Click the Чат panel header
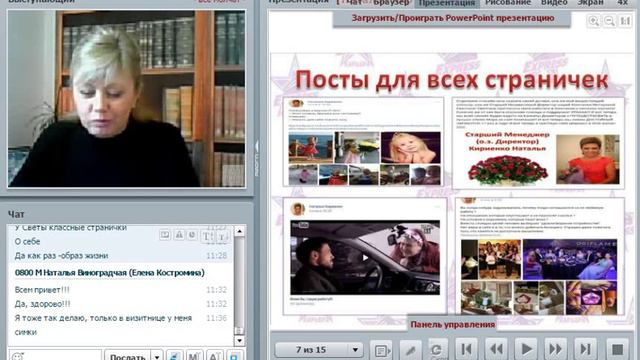The width and height of the screenshot is (640, 360). coord(16,214)
